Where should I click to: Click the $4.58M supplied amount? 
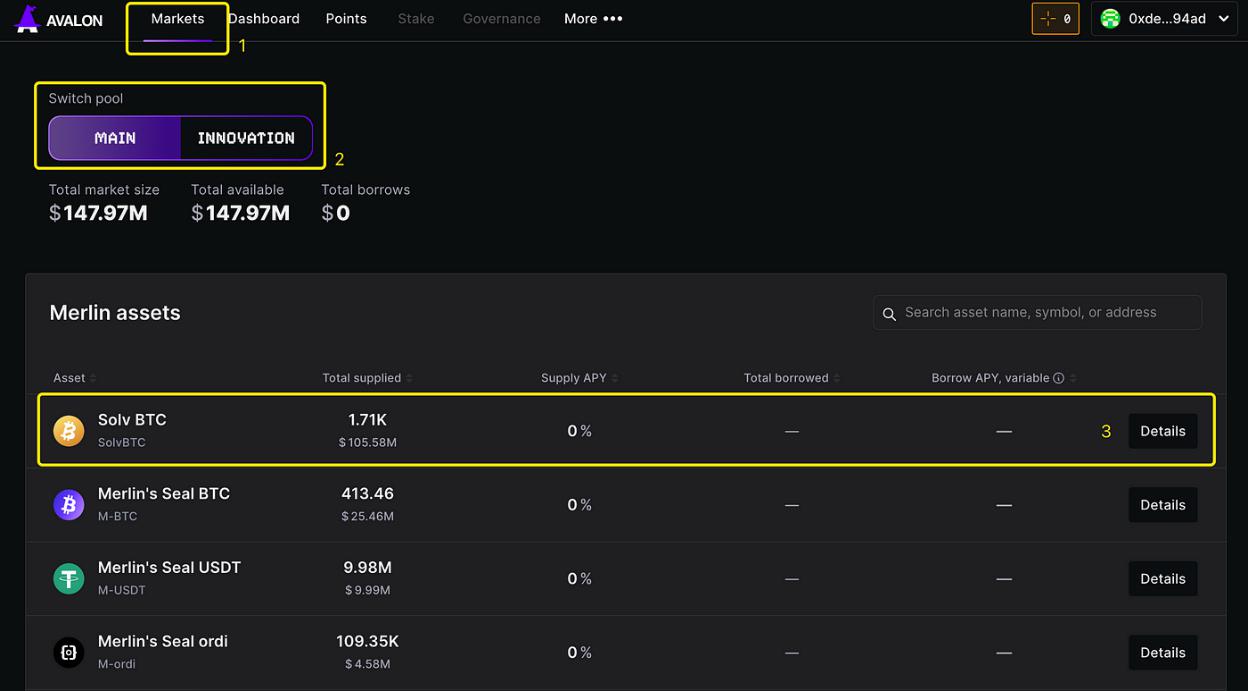[367, 664]
